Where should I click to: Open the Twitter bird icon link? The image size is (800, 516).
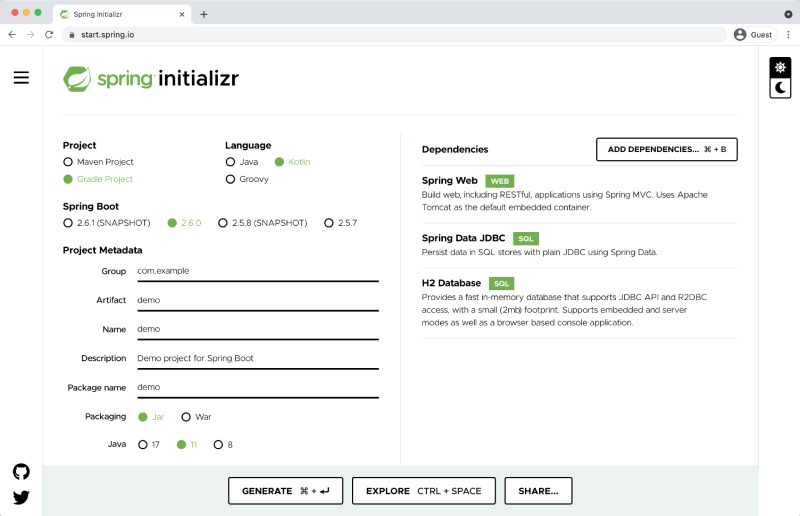21,497
